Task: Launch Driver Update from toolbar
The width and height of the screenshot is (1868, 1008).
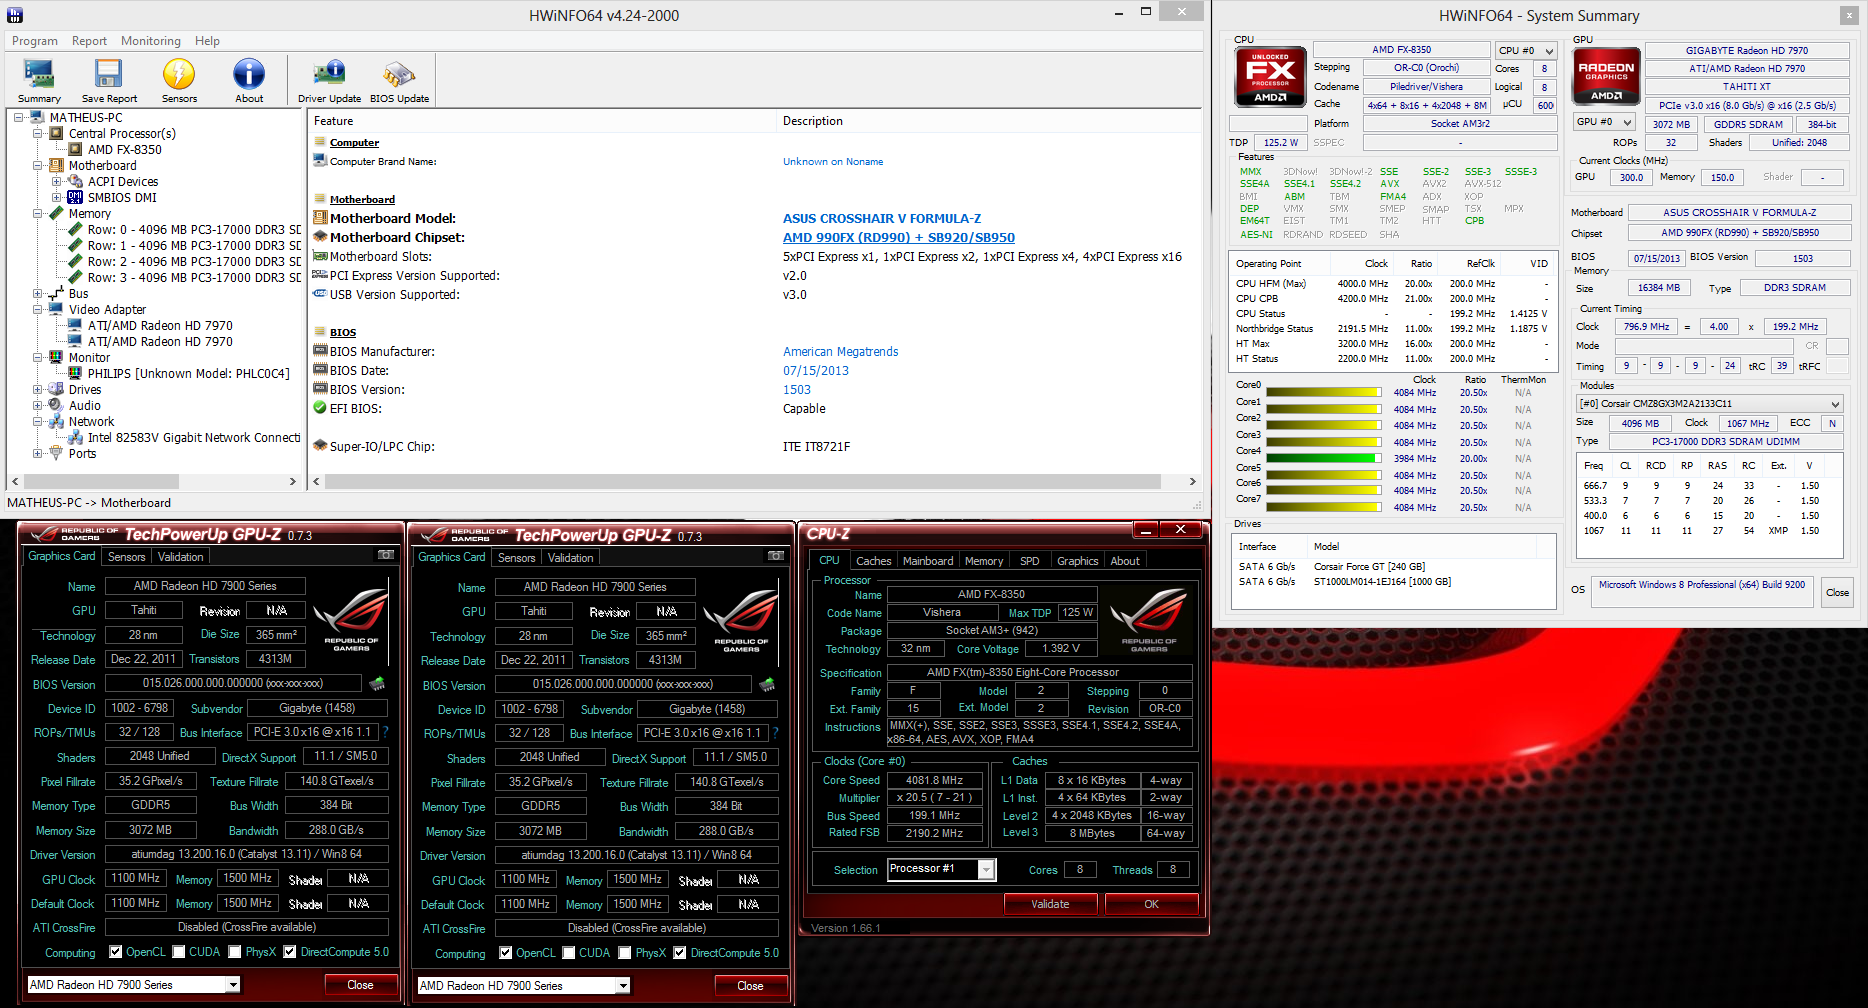Action: point(329,80)
